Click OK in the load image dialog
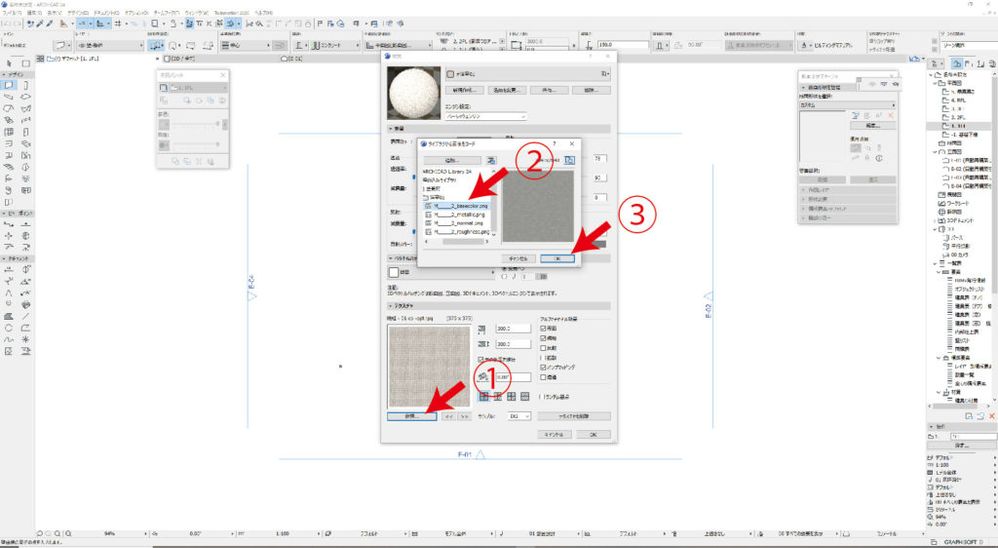This screenshot has width=998, height=548. point(558,258)
